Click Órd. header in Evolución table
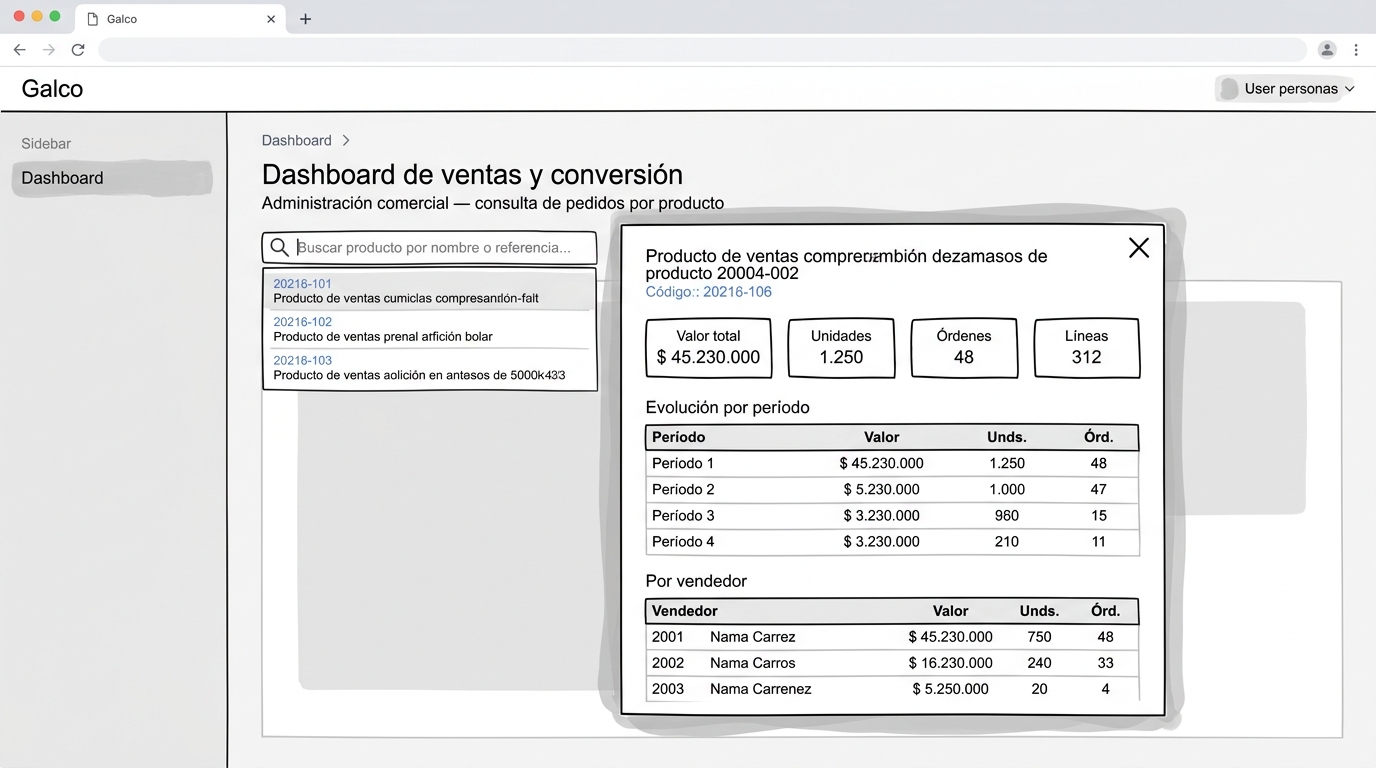1376x768 pixels. tap(1099, 437)
